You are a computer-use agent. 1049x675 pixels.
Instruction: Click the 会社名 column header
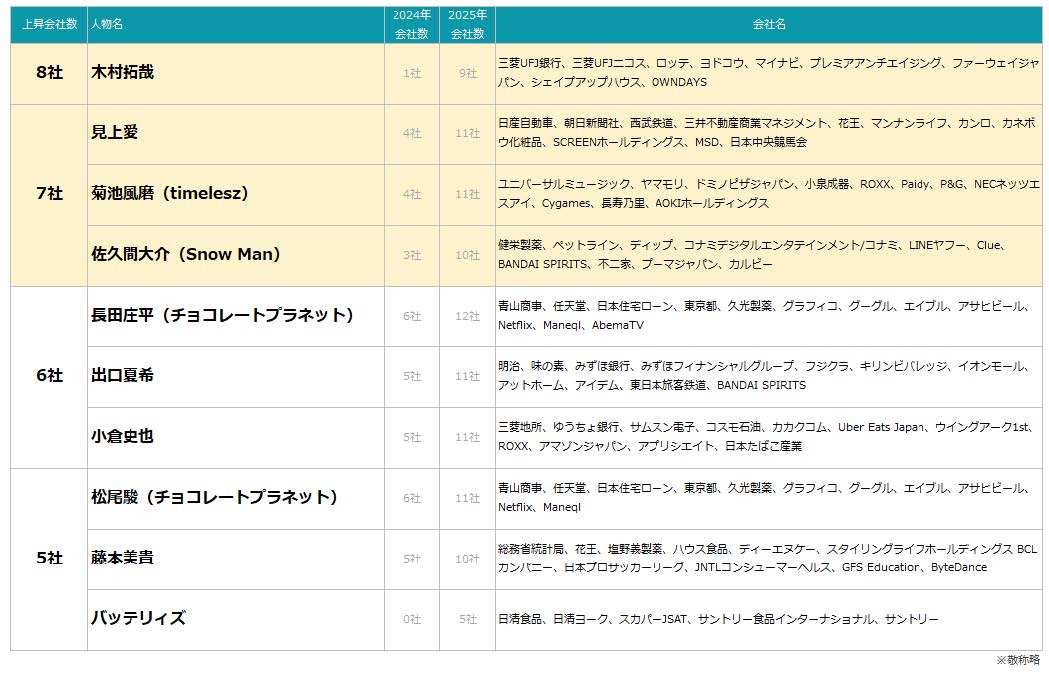pyautogui.click(x=768, y=24)
